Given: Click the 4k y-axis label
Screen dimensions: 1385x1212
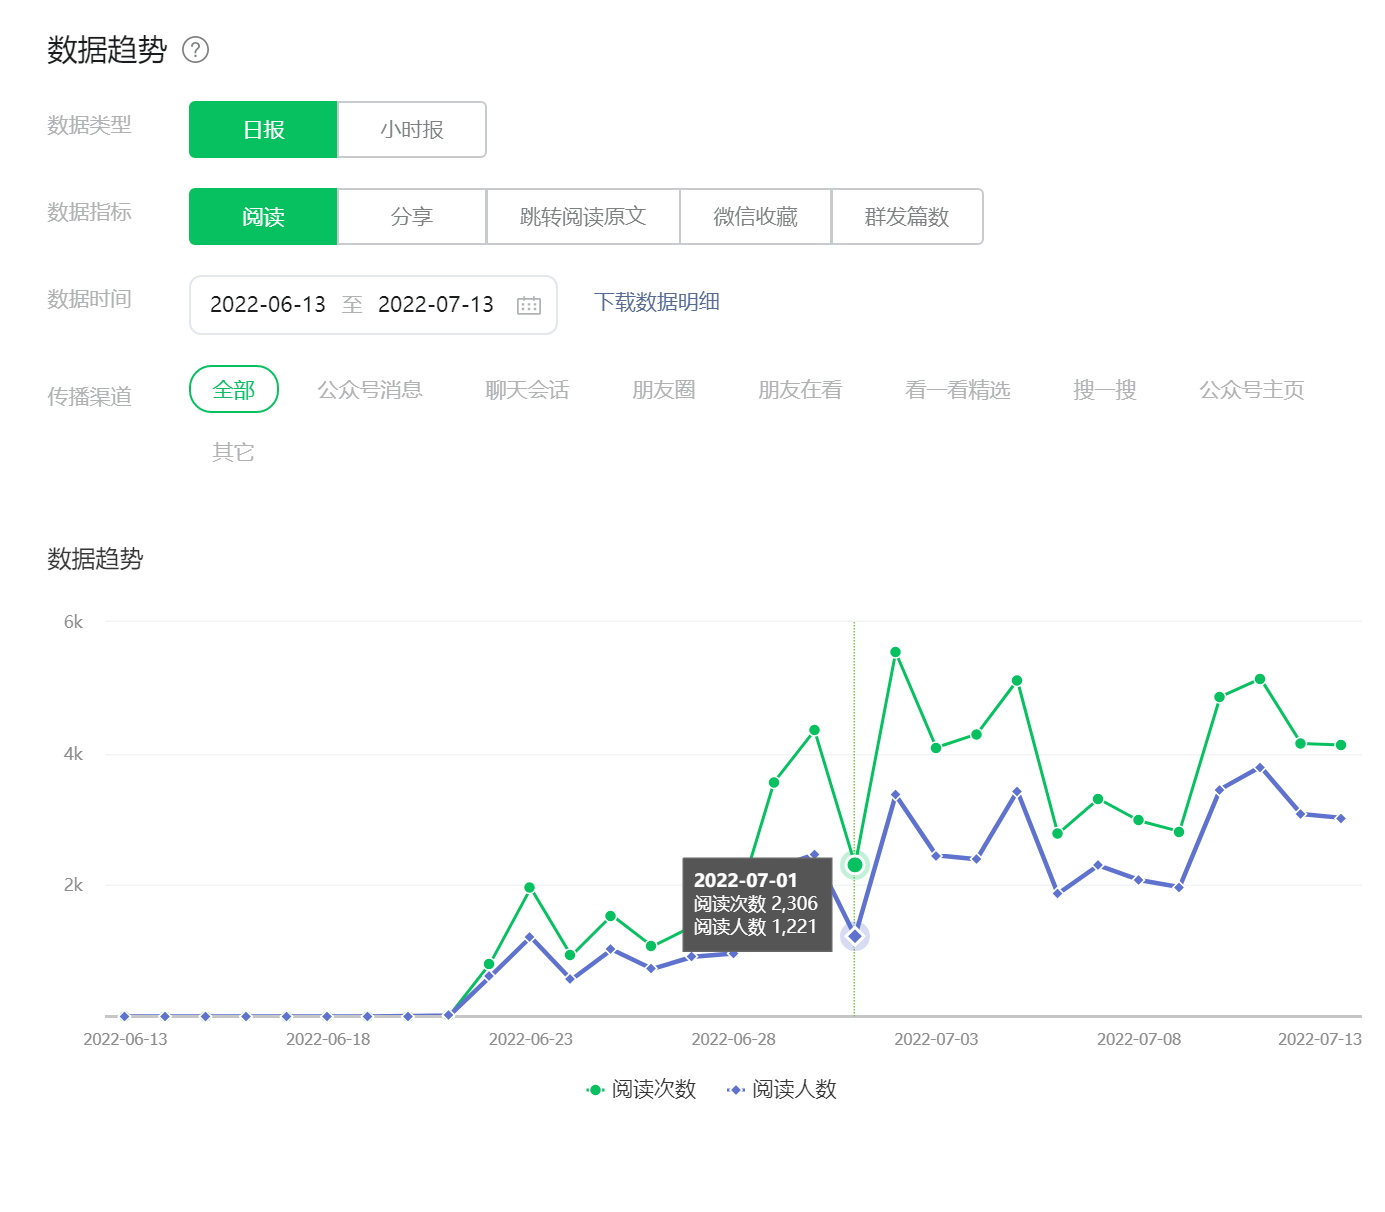Looking at the screenshot, I should [x=73, y=754].
